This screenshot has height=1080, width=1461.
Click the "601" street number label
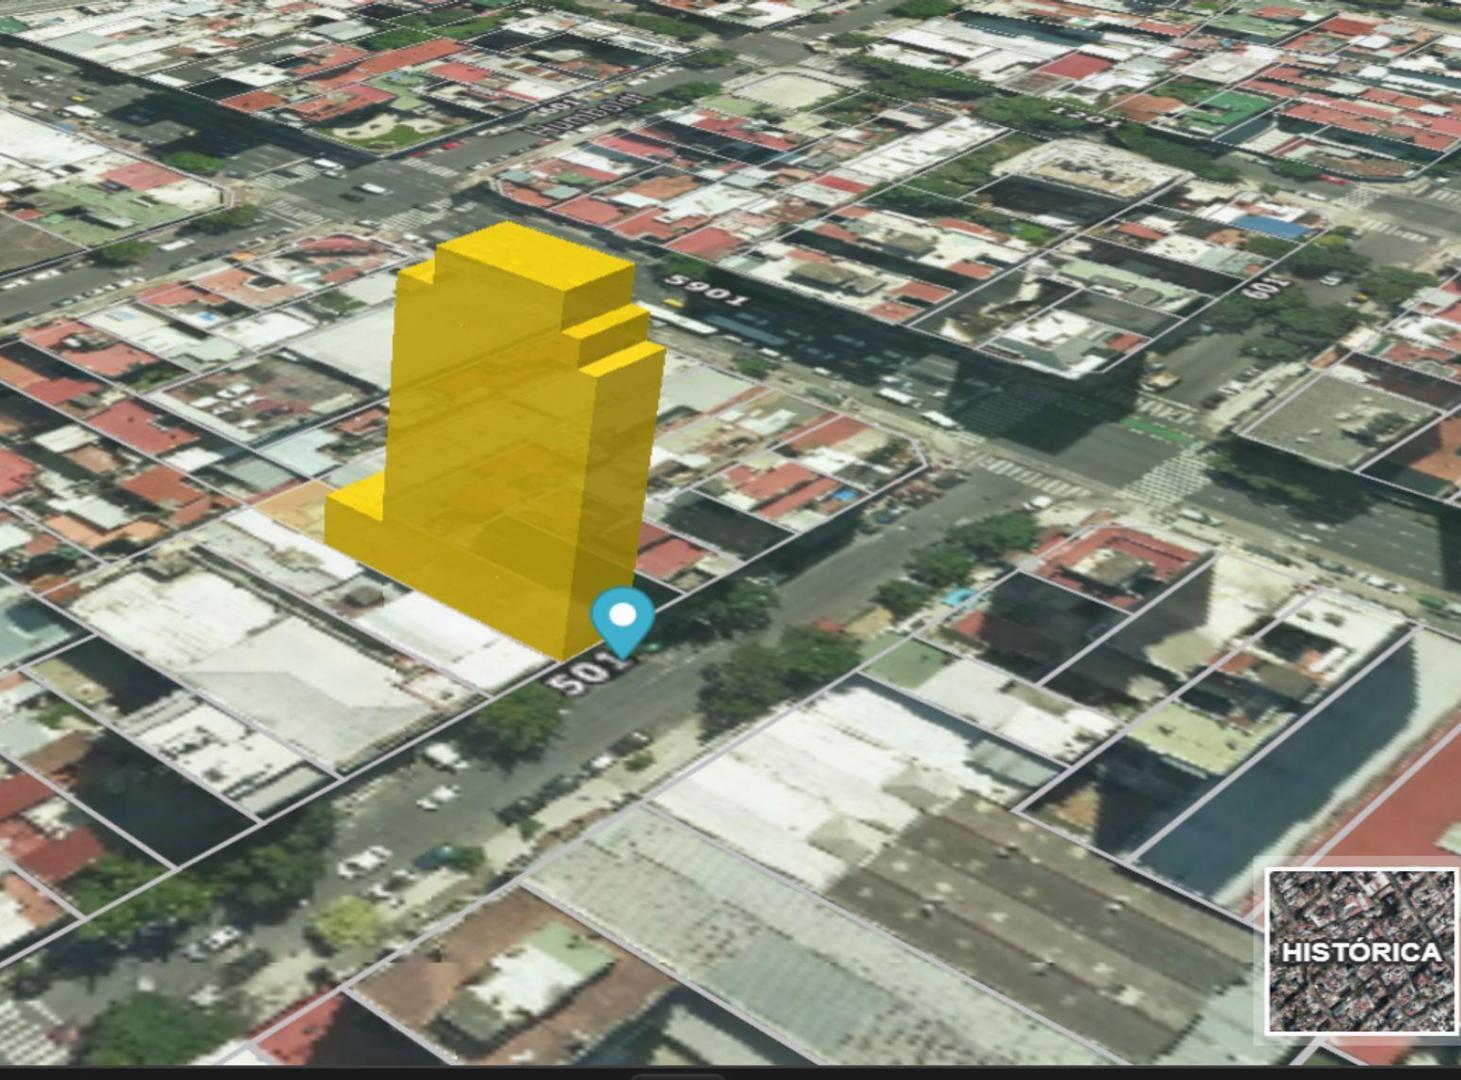pyautogui.click(x=1267, y=287)
